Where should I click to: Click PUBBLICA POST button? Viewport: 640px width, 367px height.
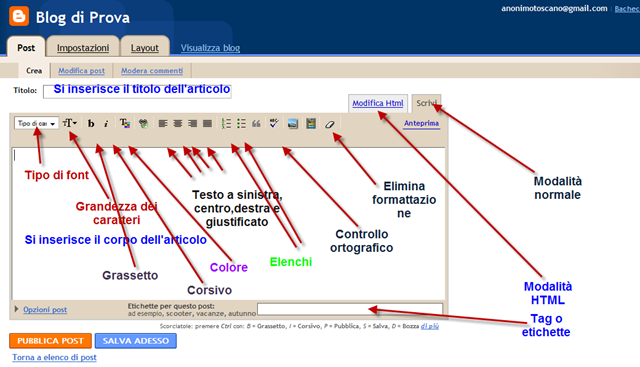[50, 341]
